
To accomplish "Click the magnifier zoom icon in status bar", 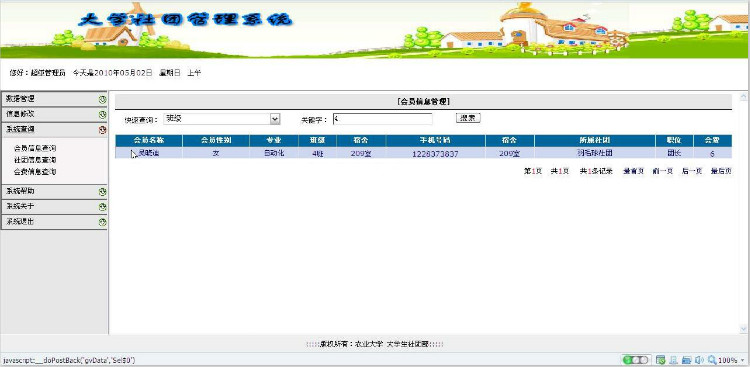I will [x=712, y=360].
